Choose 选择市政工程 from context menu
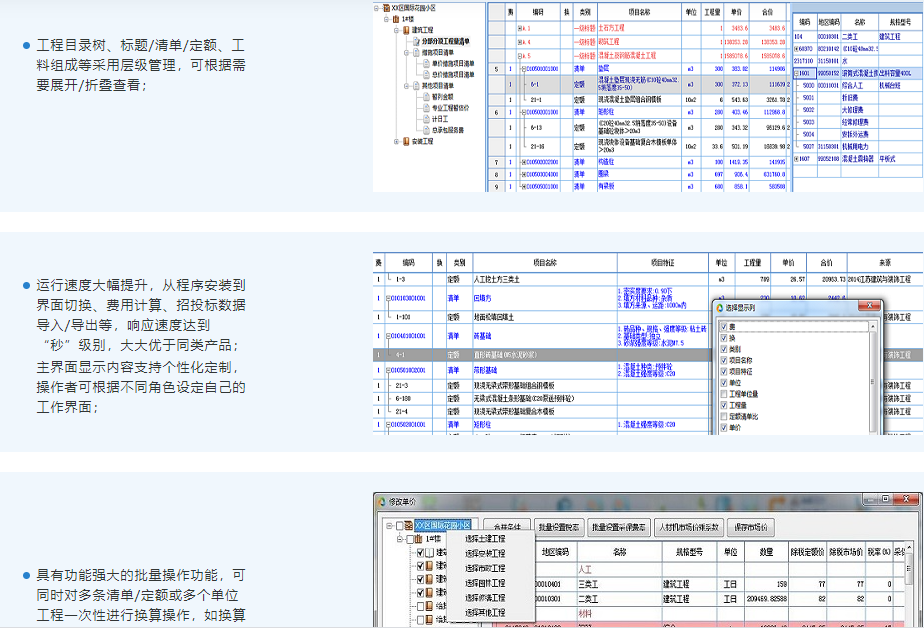924x629 pixels. coord(485,567)
